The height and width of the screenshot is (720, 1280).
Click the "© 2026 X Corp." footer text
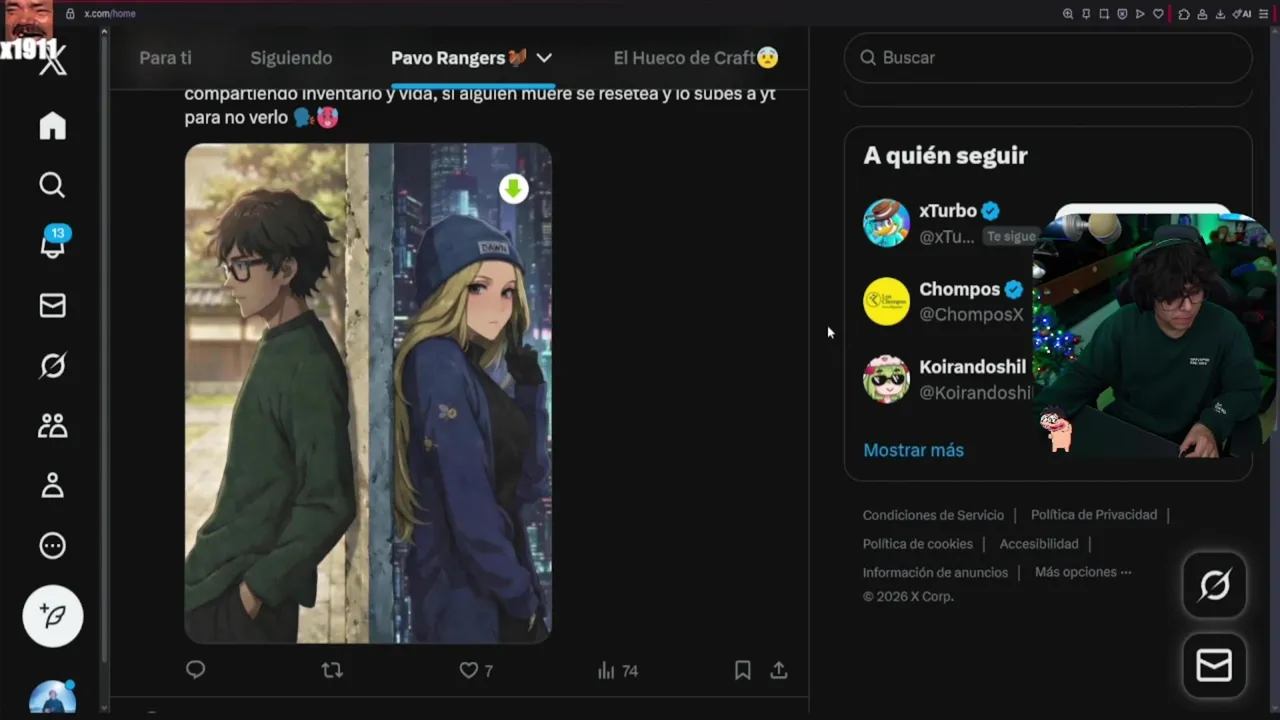[908, 596]
